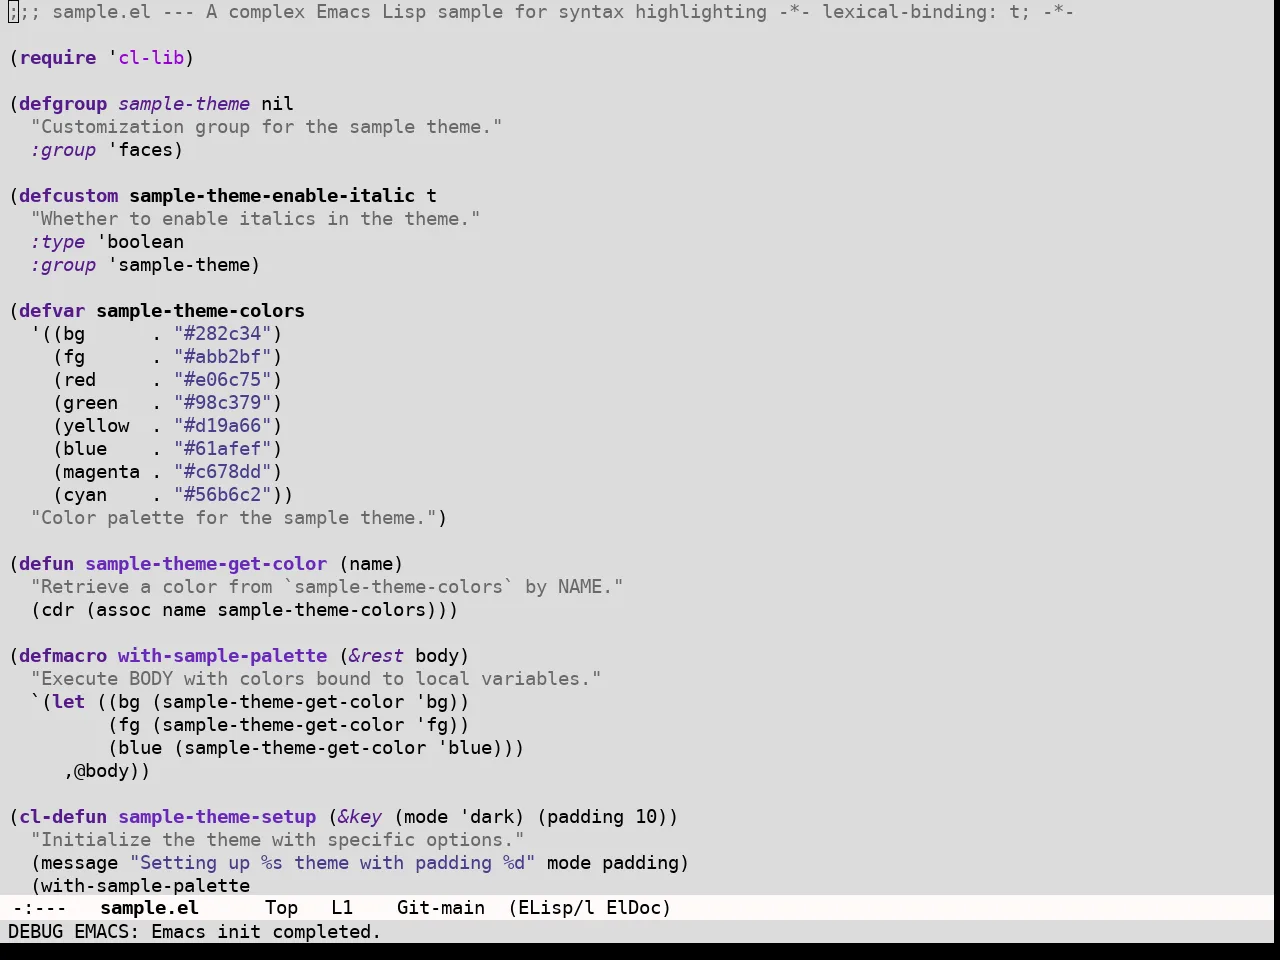Click sample-theme-setup function name
This screenshot has height=960, width=1280.
pyautogui.click(x=217, y=817)
